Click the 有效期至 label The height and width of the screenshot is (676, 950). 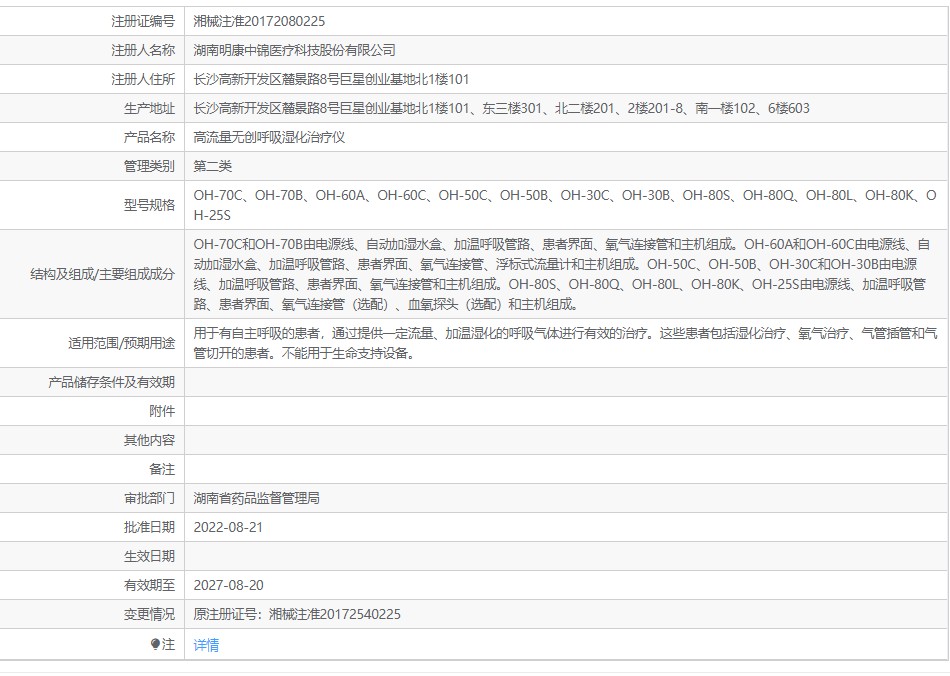(x=149, y=586)
